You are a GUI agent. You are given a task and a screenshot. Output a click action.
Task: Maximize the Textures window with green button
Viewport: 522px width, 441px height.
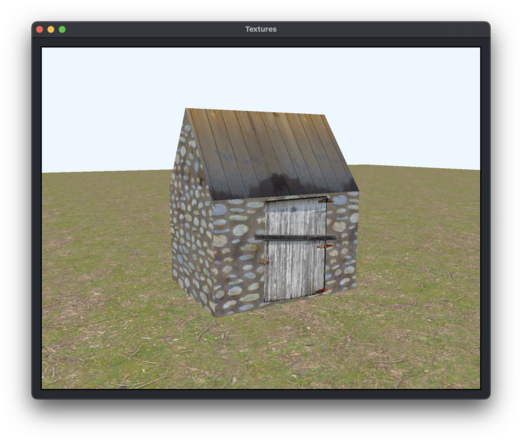(62, 29)
